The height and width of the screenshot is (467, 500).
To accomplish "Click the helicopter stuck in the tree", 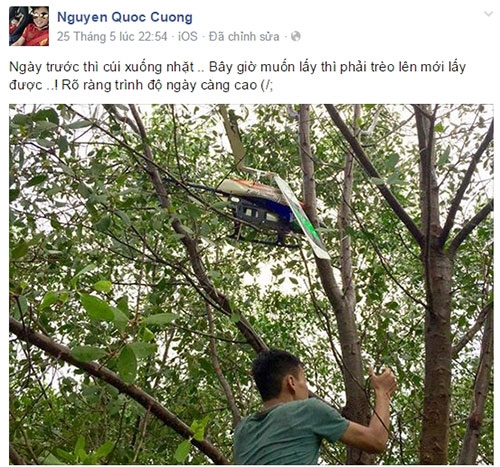I will (257, 210).
